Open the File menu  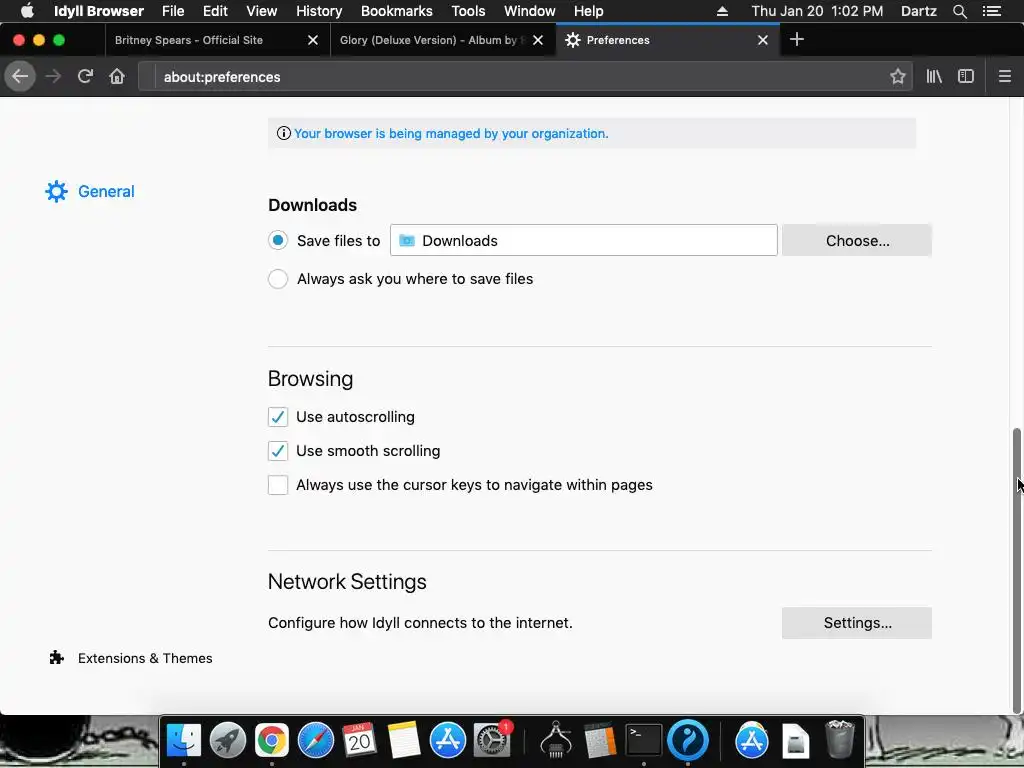point(173,11)
